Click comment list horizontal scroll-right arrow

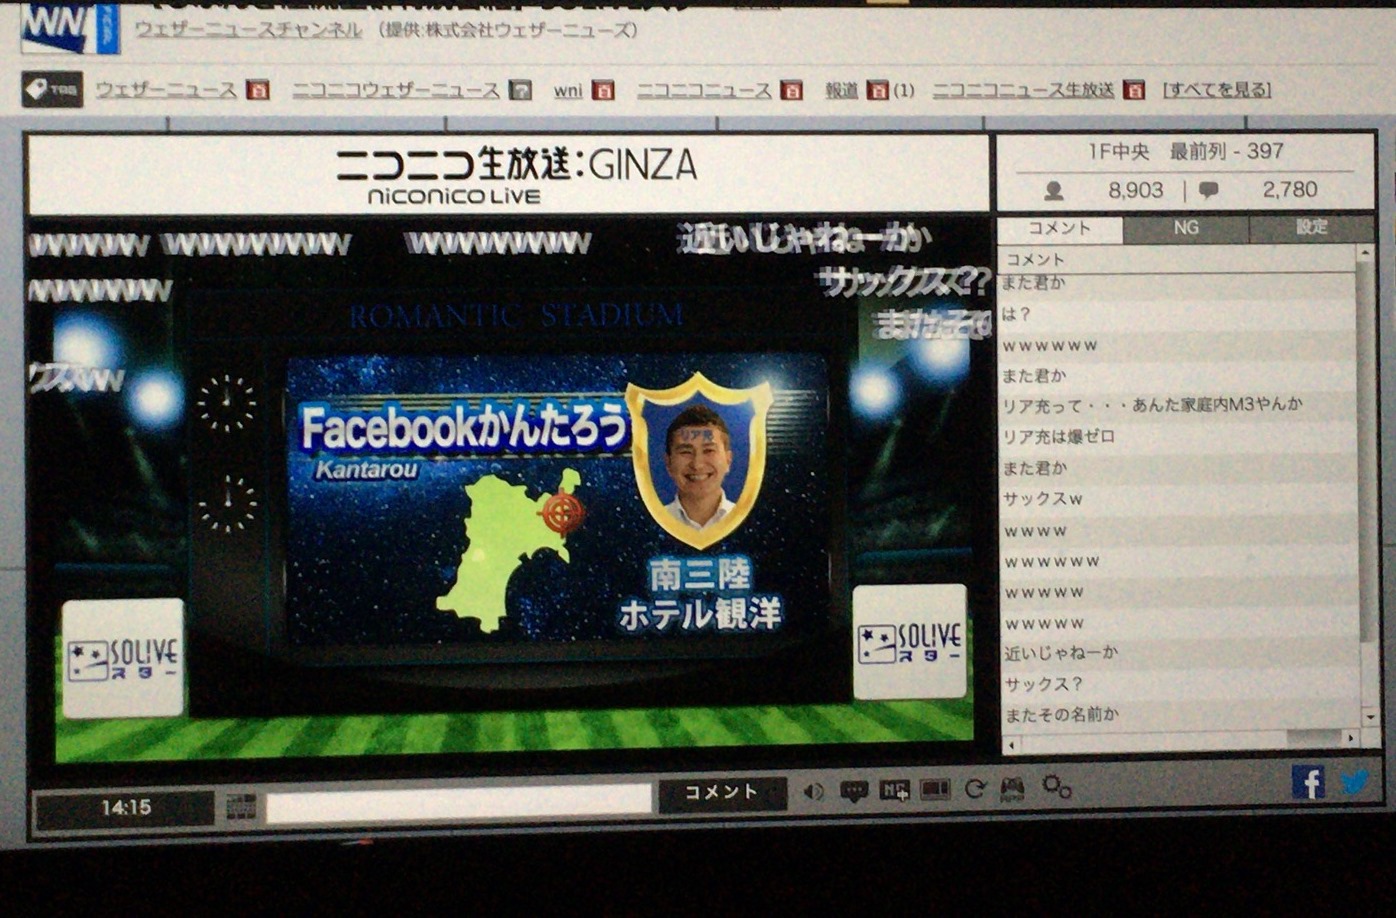pos(1350,737)
